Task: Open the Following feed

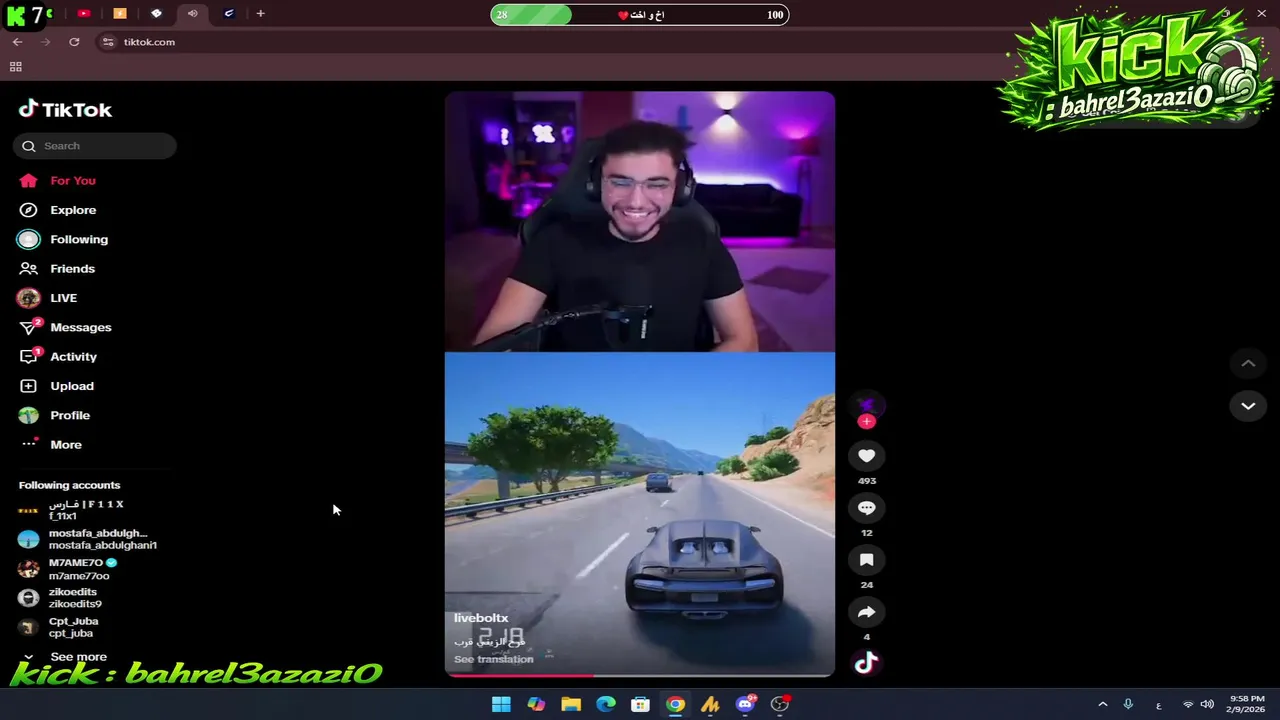Action: (x=63, y=239)
